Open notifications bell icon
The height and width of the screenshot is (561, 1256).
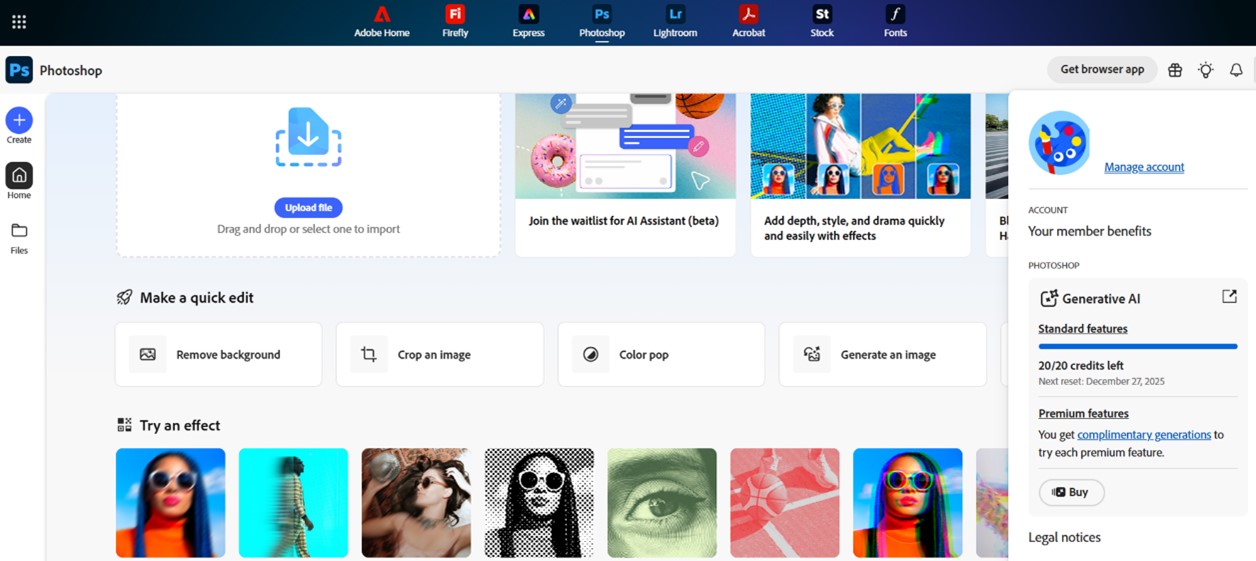(1236, 70)
